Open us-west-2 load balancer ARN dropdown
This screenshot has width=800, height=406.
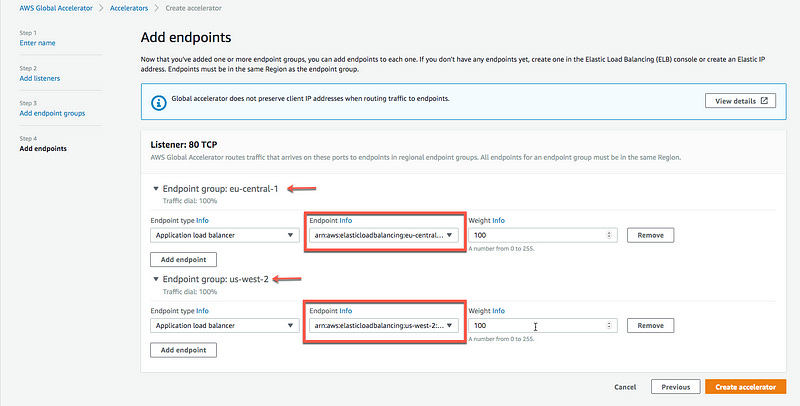coord(384,325)
